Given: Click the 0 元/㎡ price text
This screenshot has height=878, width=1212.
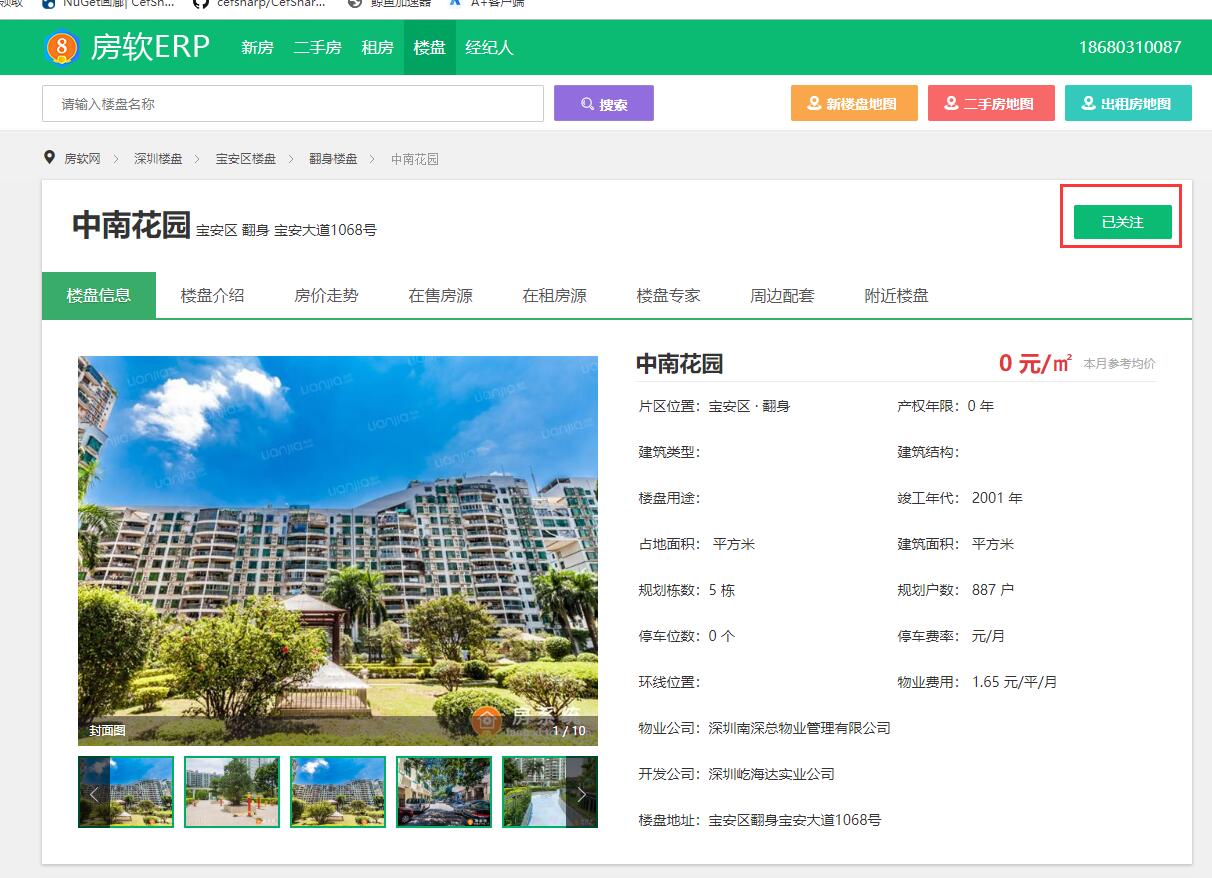Looking at the screenshot, I should click(1036, 363).
